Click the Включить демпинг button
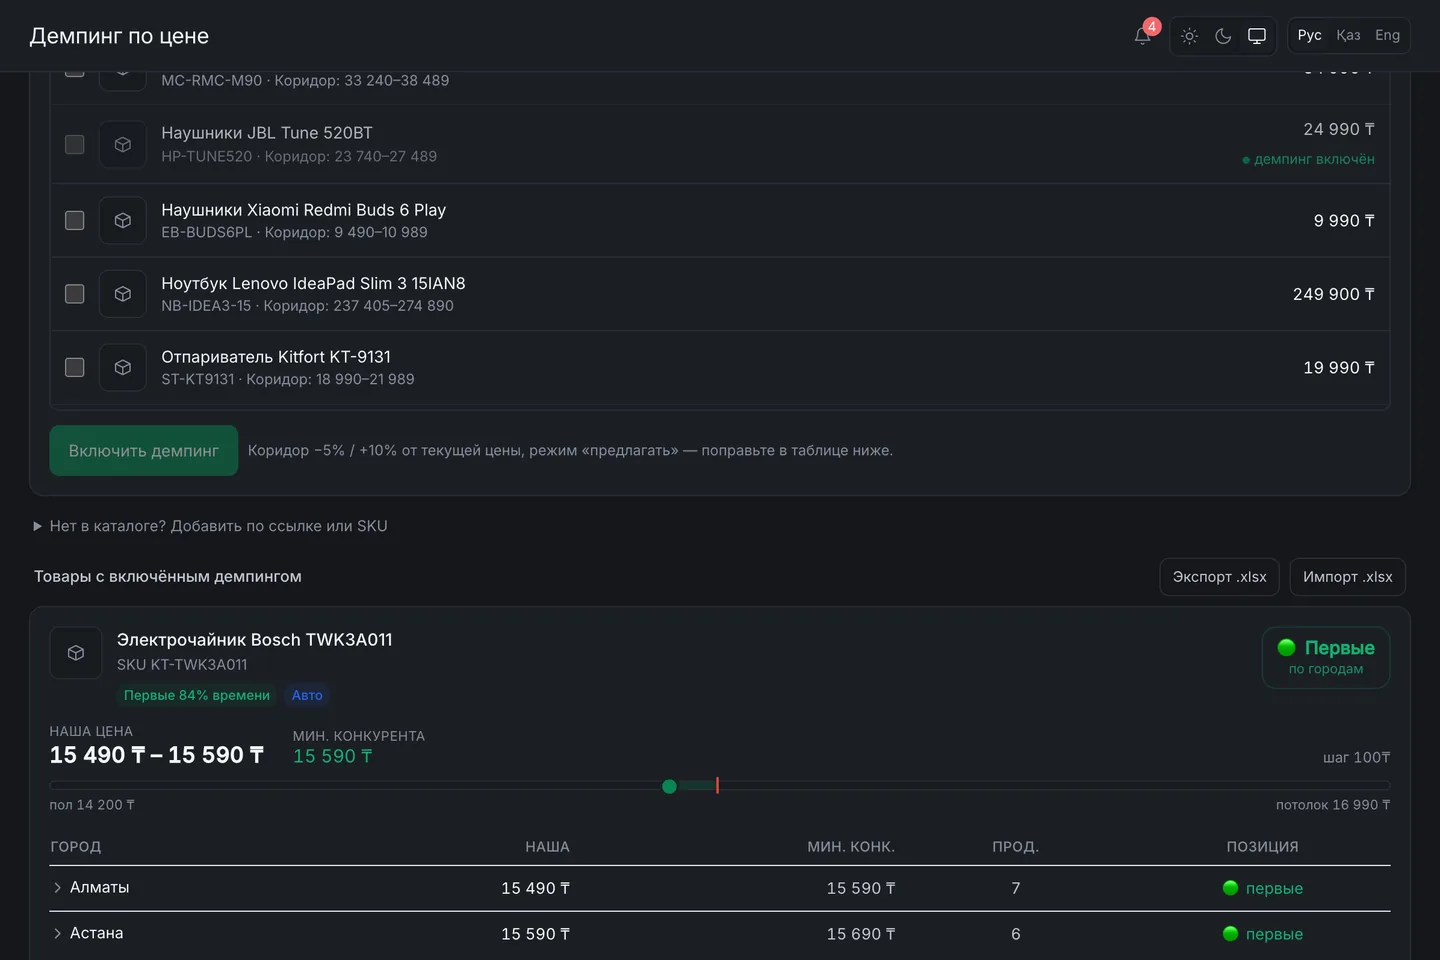This screenshot has width=1440, height=960. coord(144,451)
